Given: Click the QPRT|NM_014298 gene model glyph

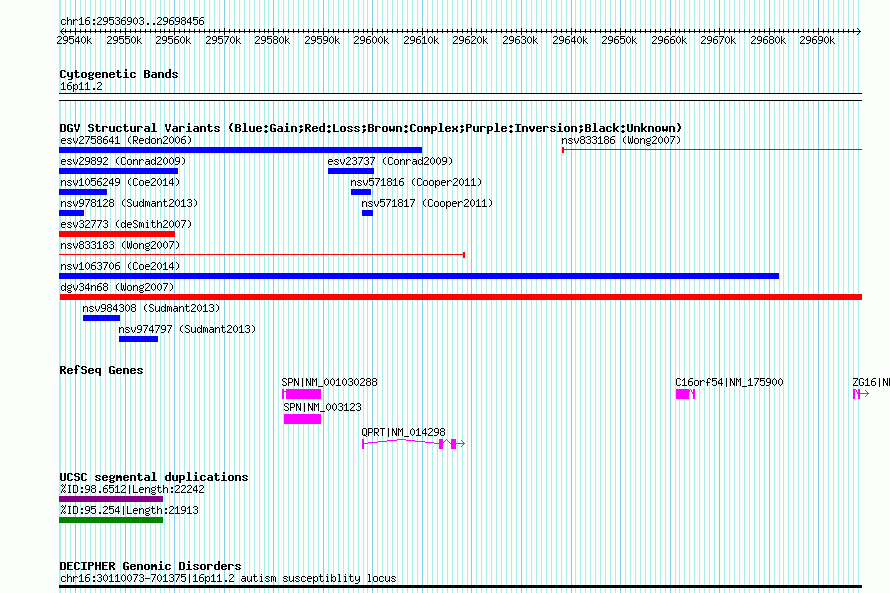Looking at the screenshot, I should tap(414, 444).
